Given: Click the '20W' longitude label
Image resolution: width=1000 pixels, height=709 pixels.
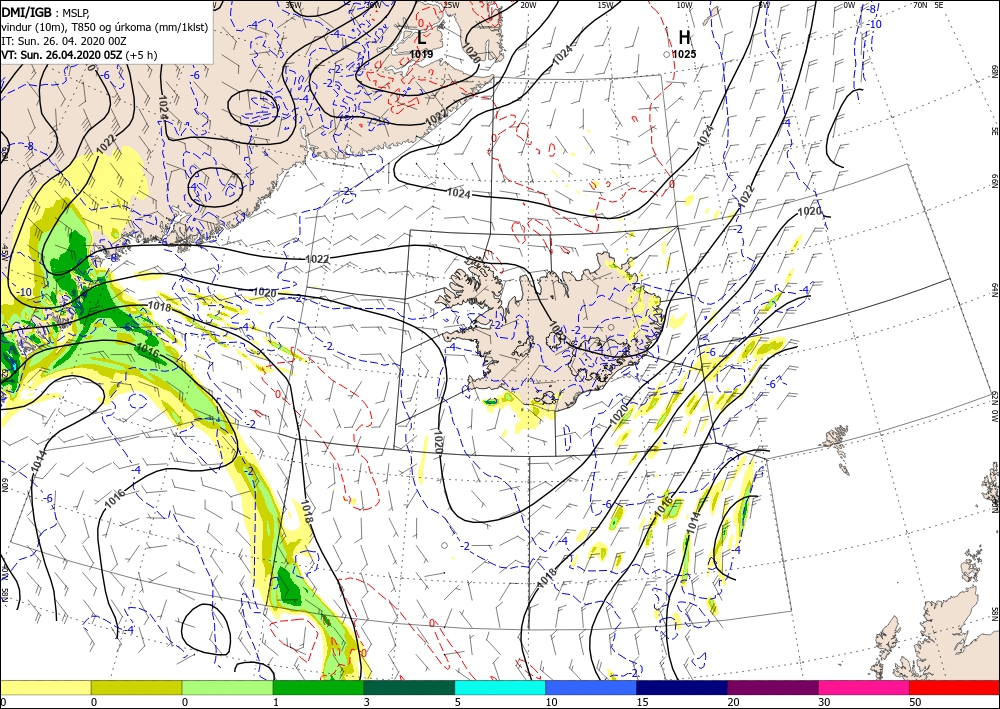Looking at the screenshot, I should (x=528, y=5).
